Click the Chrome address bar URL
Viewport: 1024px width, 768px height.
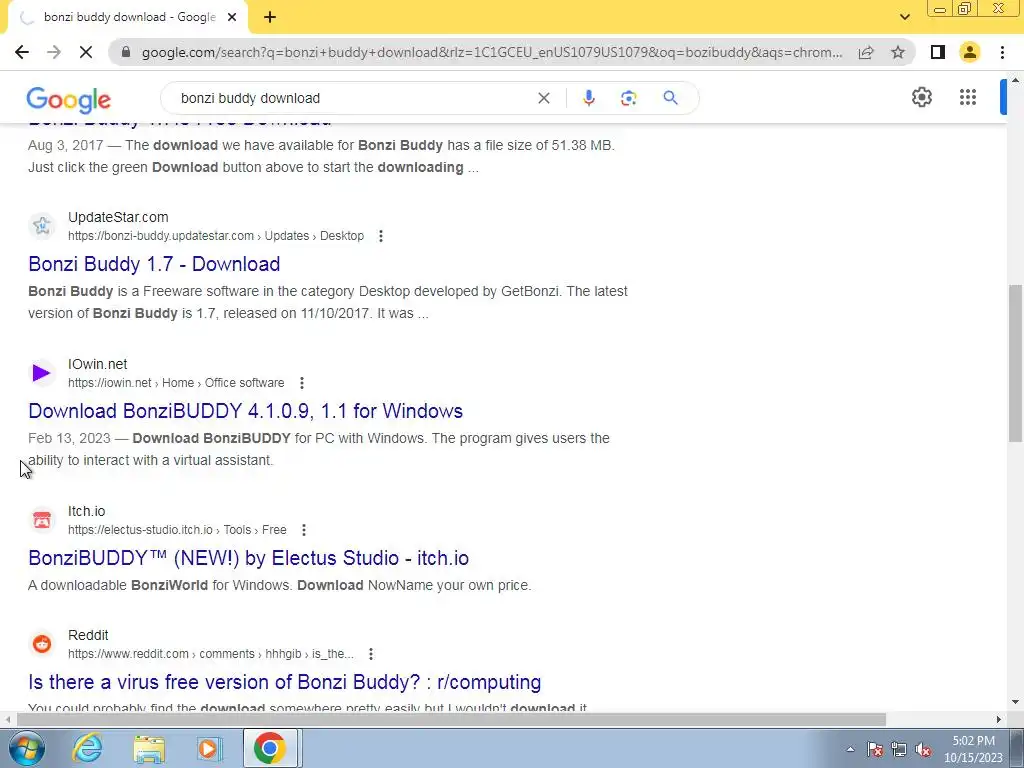pyautogui.click(x=491, y=52)
